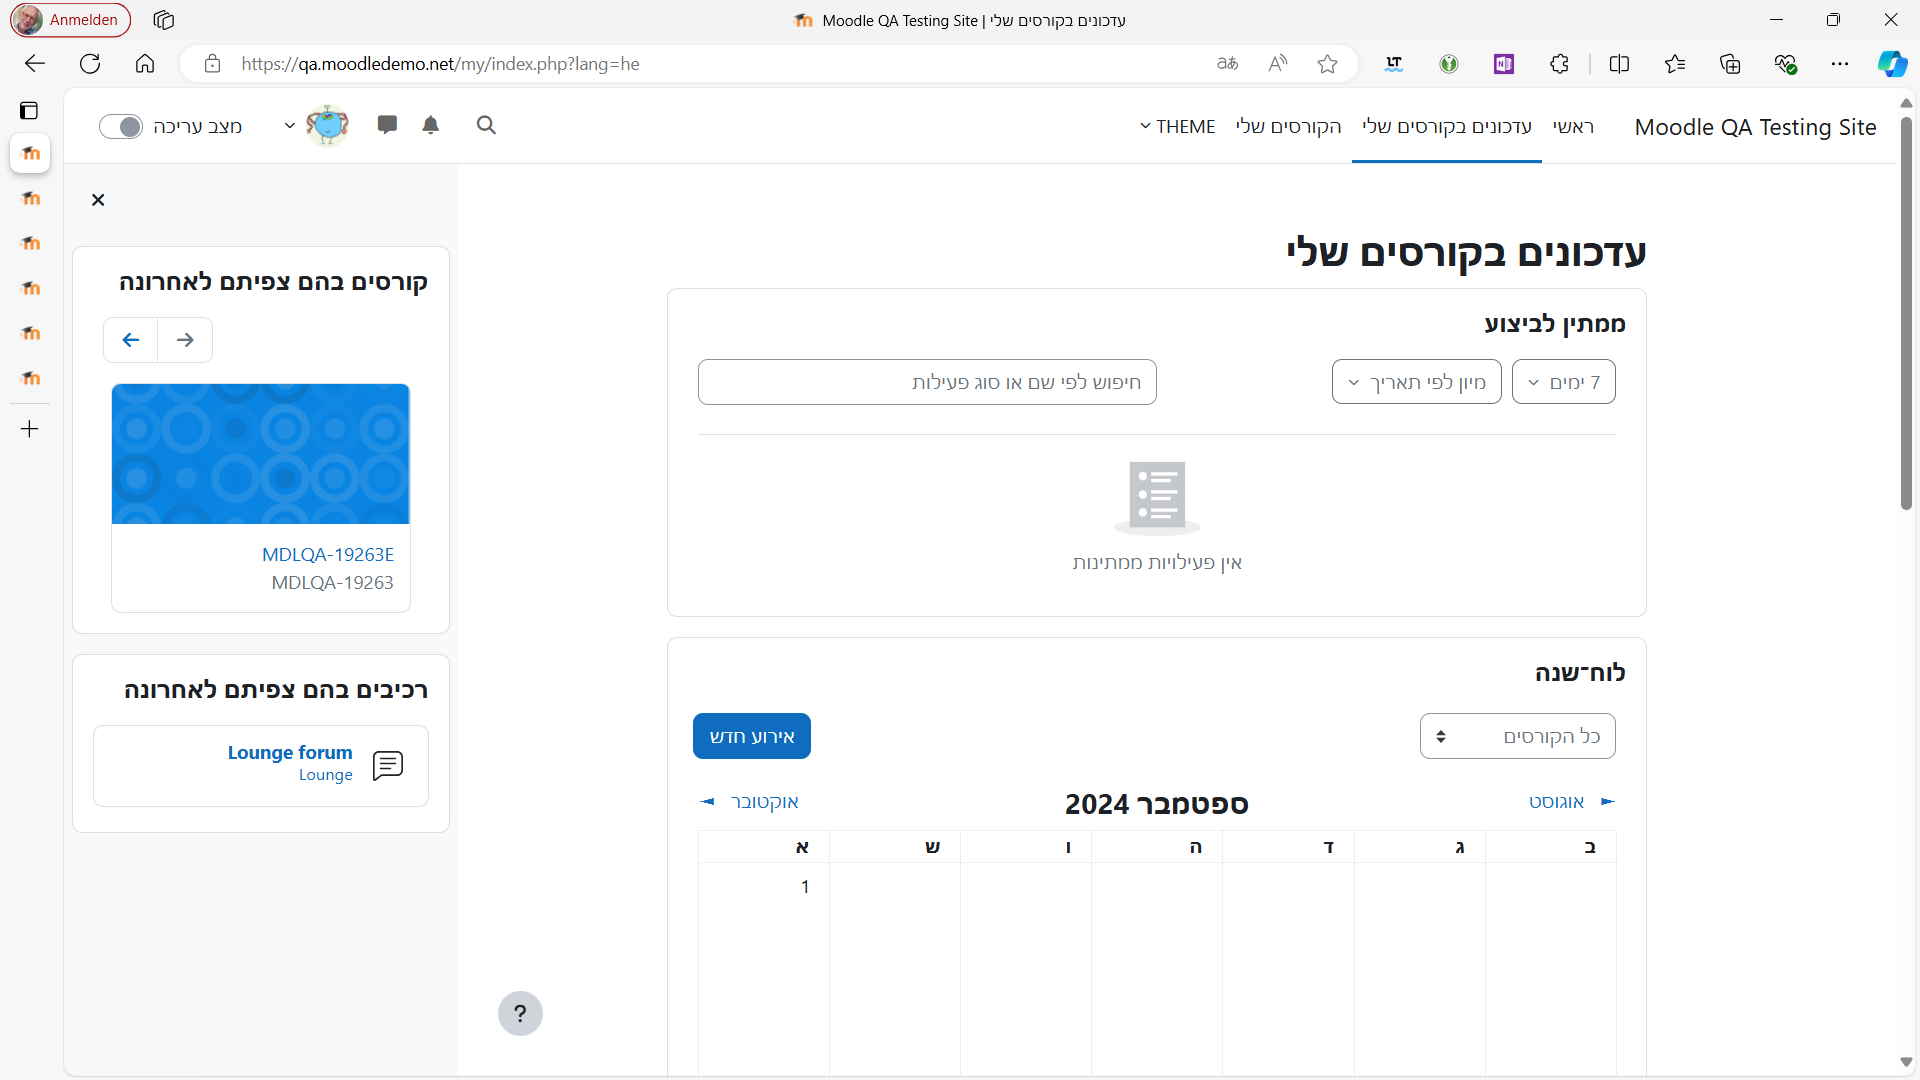
Task: Go to the הקורסים שלי tab
Action: coord(1289,127)
